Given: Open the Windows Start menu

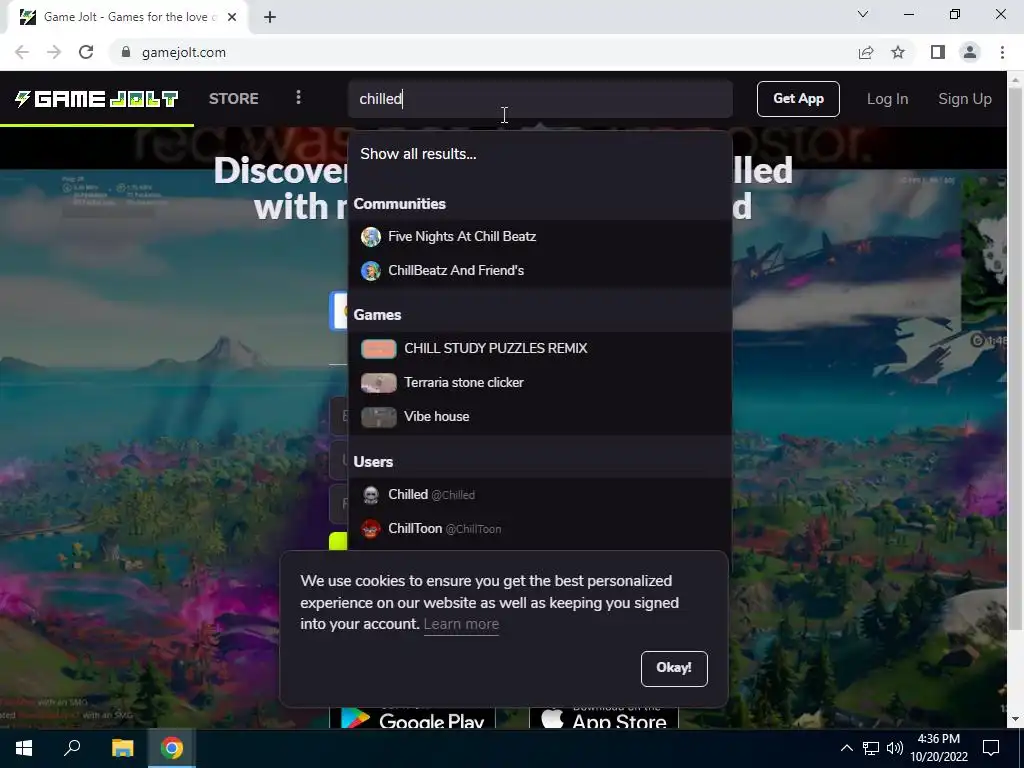Looking at the screenshot, I should pos(24,748).
